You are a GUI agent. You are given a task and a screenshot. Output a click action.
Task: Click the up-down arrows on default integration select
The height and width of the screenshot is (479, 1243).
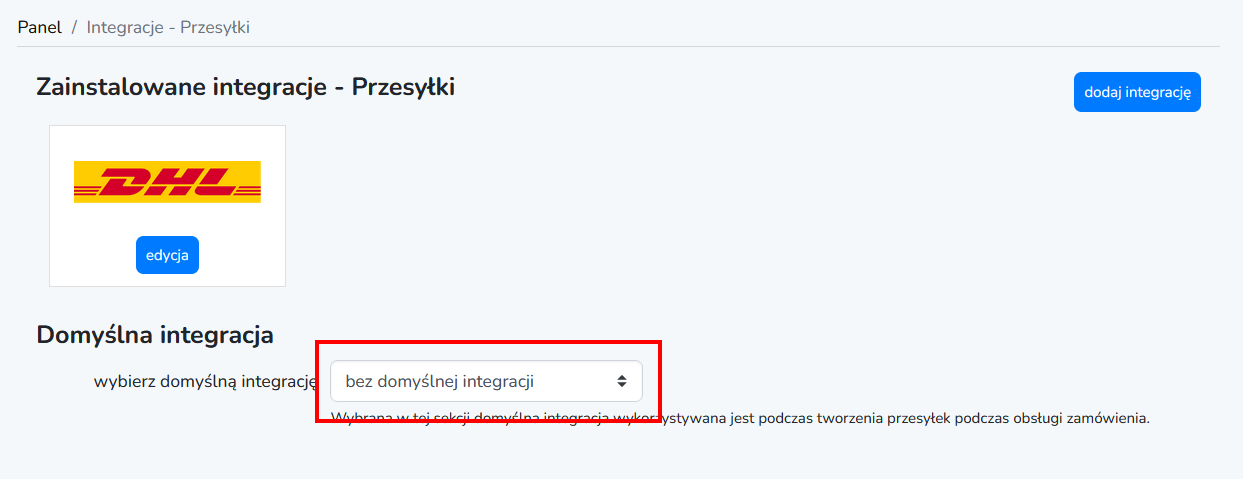621,381
